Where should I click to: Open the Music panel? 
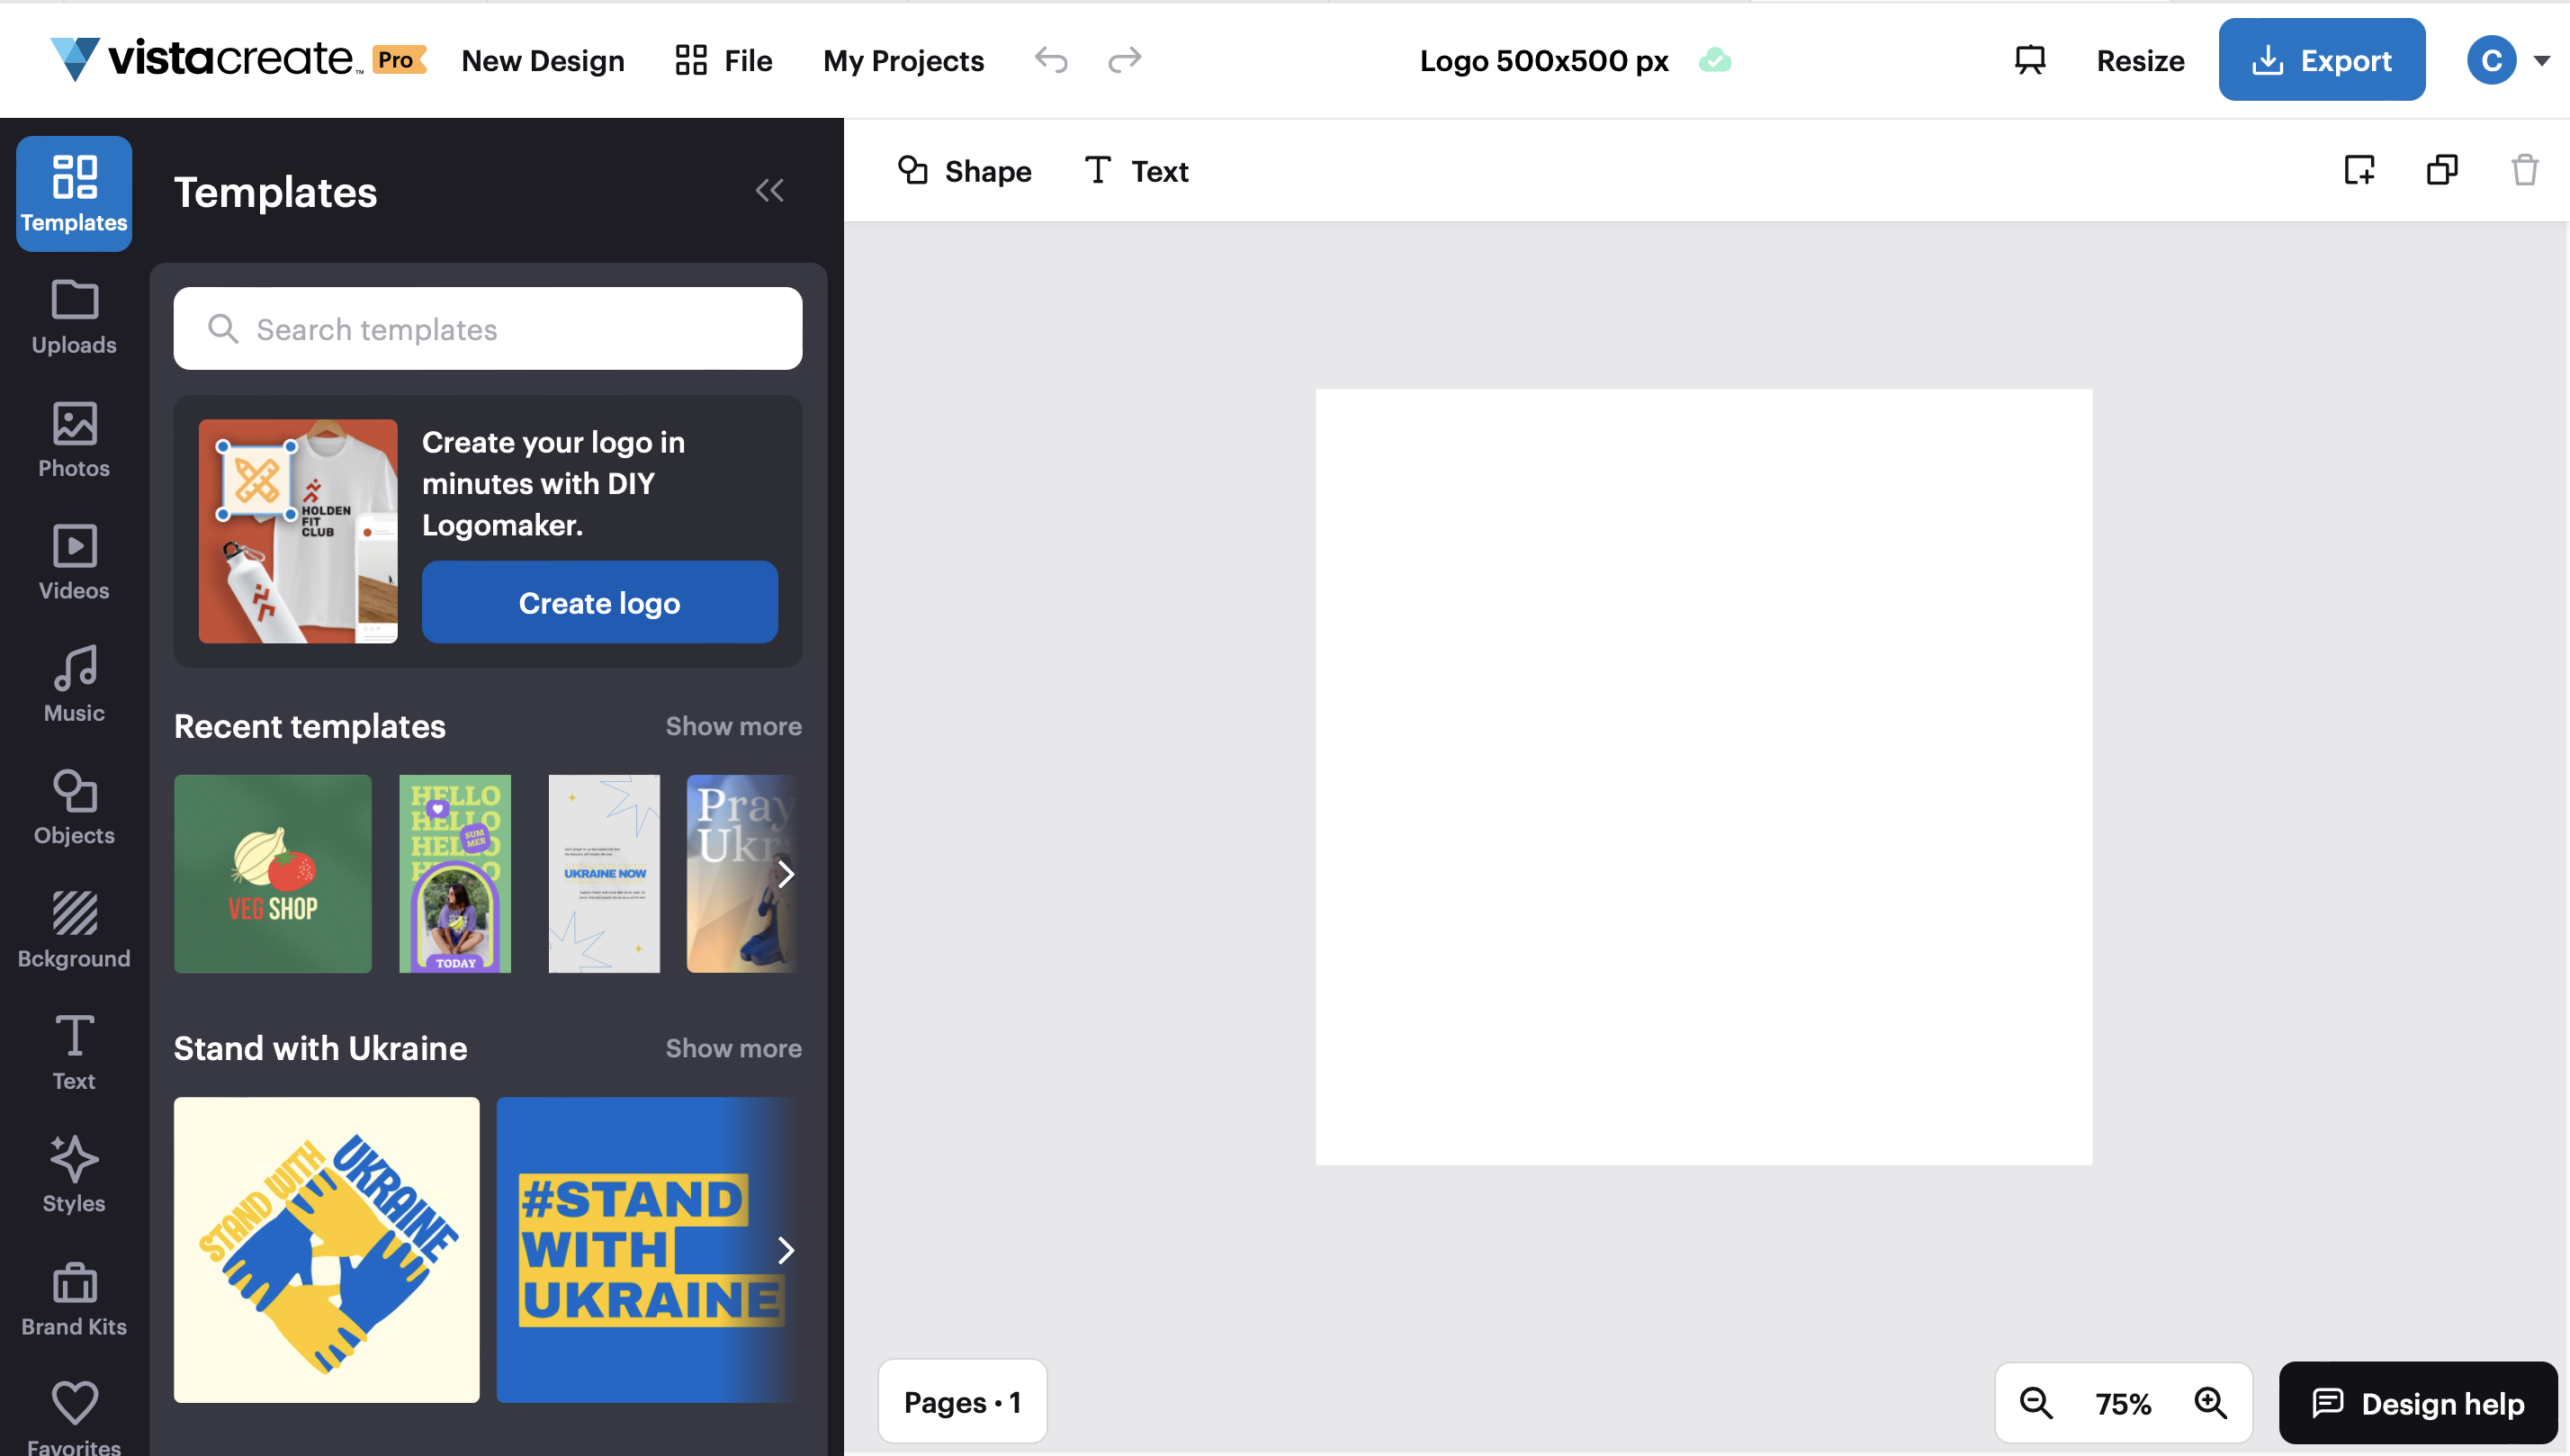pos(74,685)
